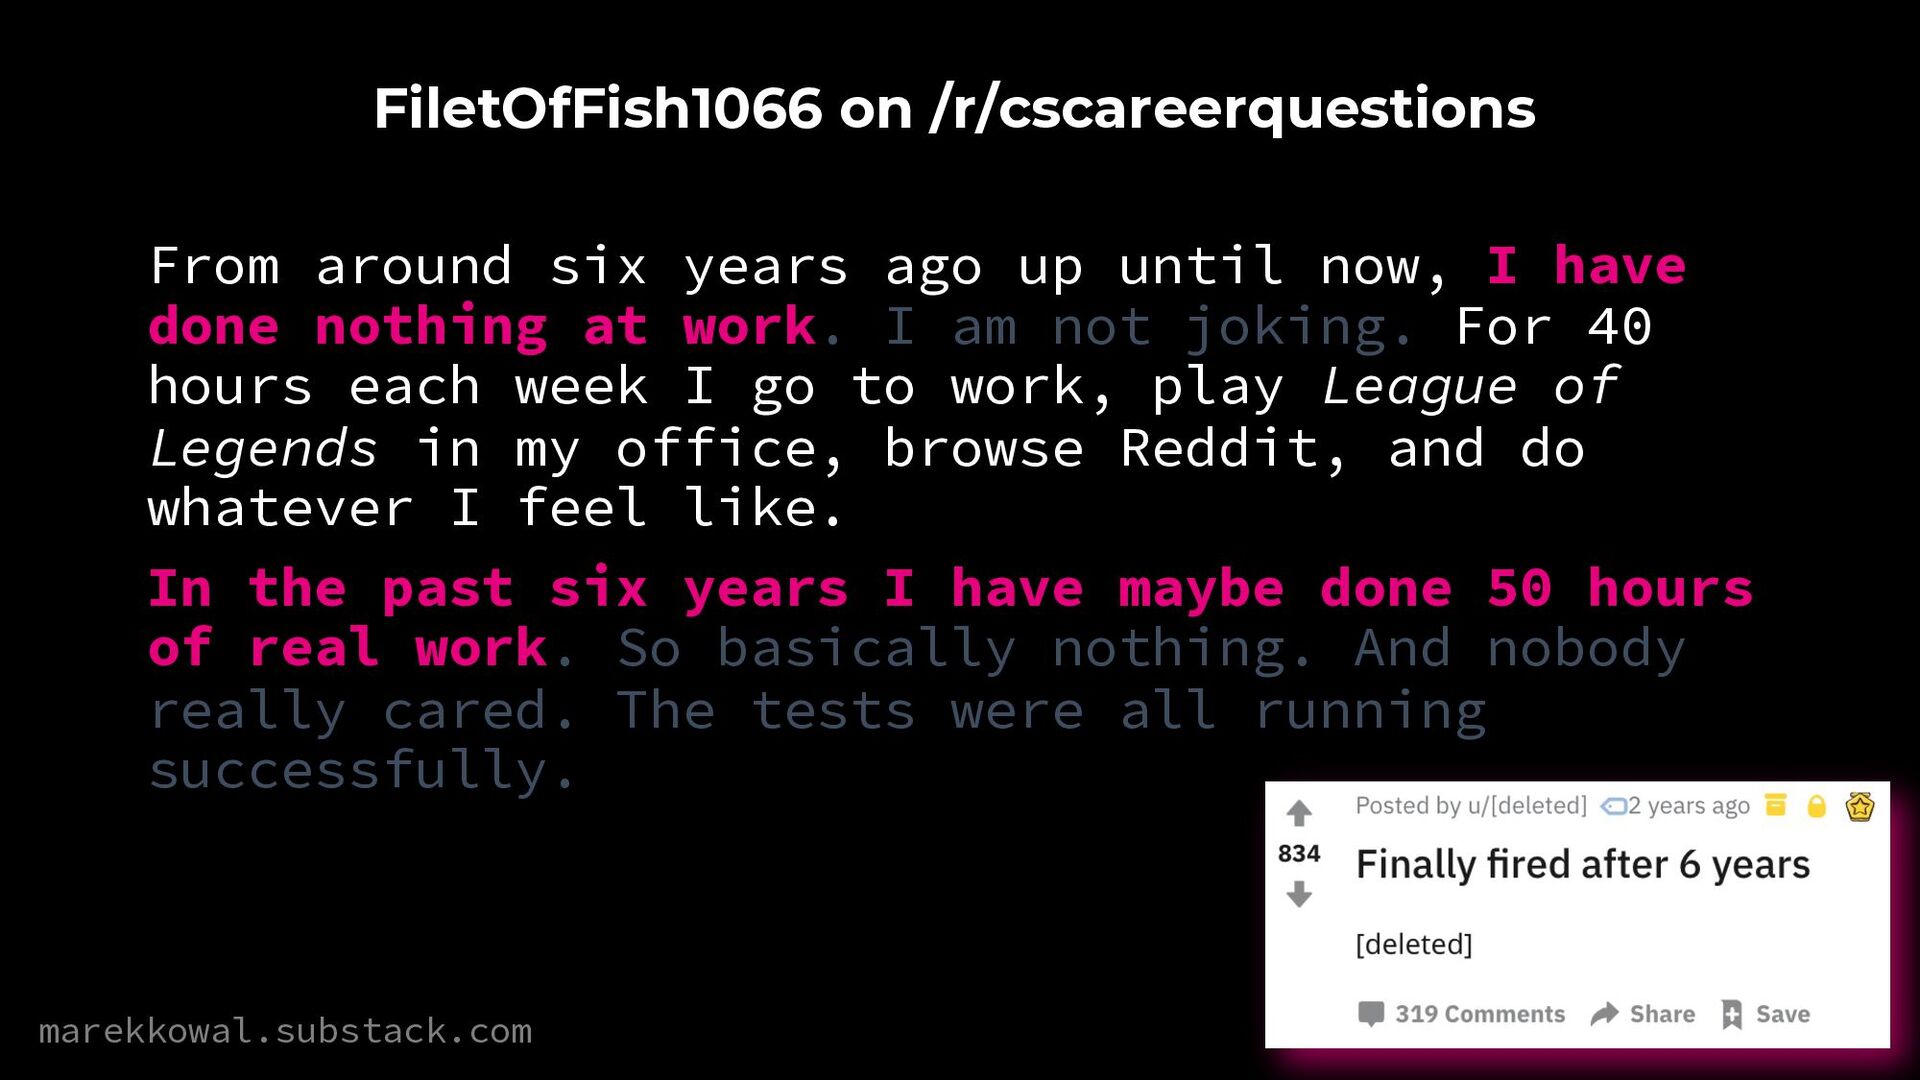Screen dimensions: 1920x1080
Task: Click the pink 'done nothing at work' highlighted text
Action: (482, 327)
